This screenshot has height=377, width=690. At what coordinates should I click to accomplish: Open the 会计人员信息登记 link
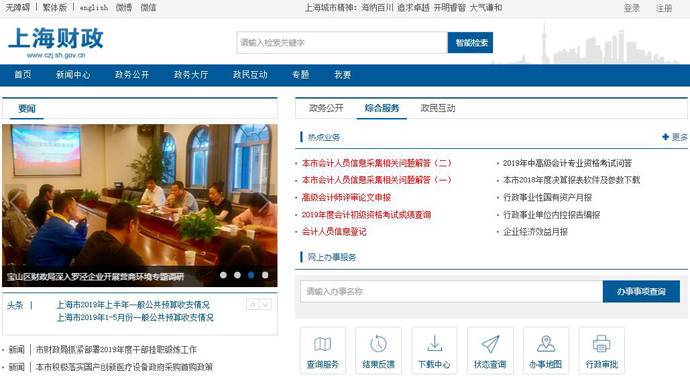point(334,232)
